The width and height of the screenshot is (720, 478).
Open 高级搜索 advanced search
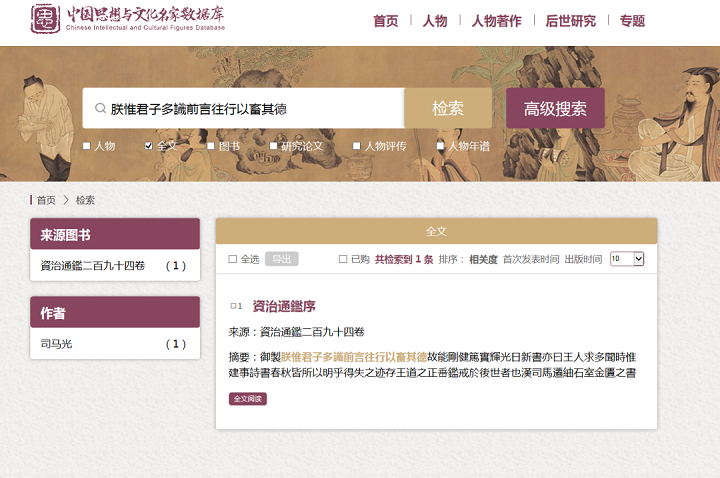point(555,108)
